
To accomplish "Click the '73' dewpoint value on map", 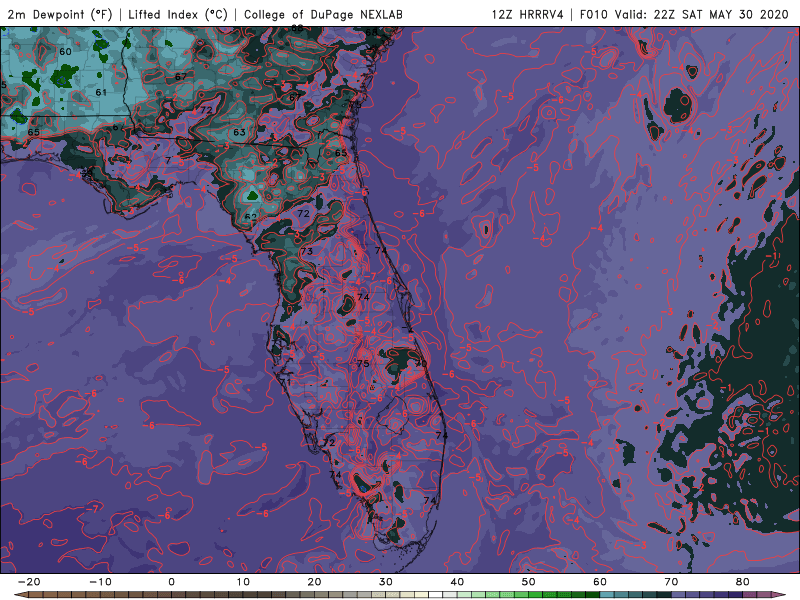I will point(307,251).
